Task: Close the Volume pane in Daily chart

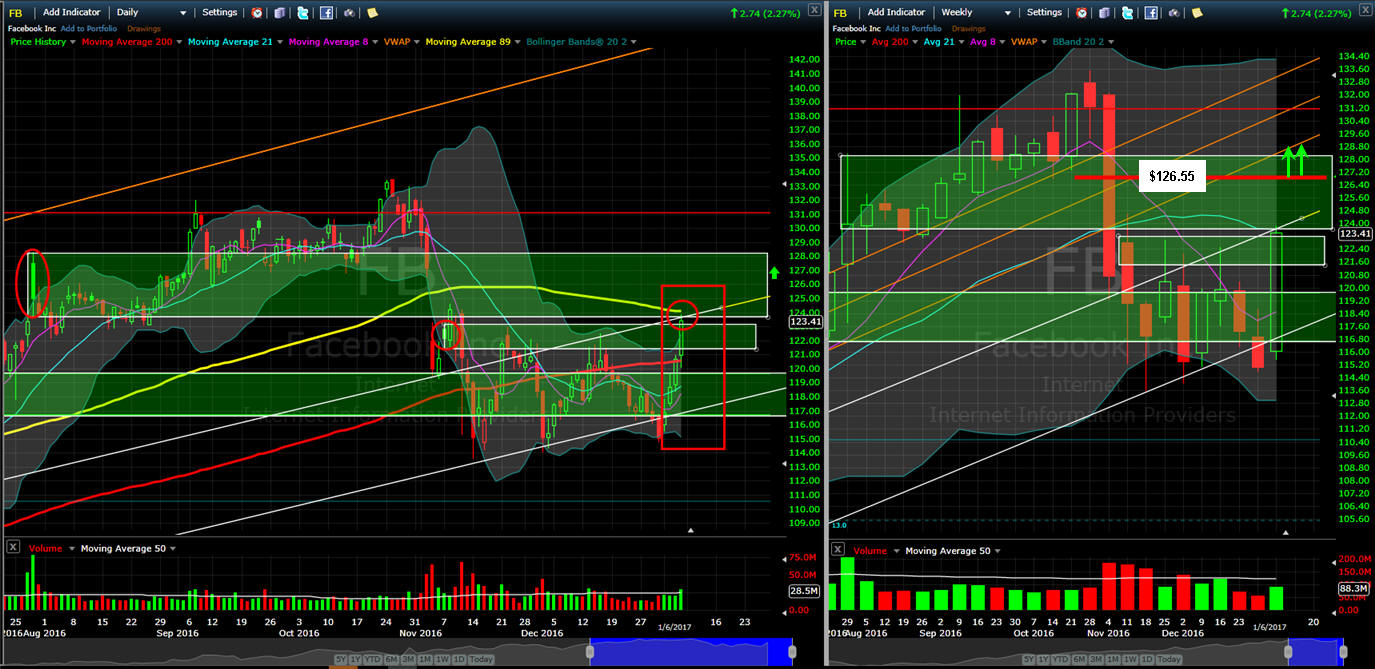Action: [13, 548]
